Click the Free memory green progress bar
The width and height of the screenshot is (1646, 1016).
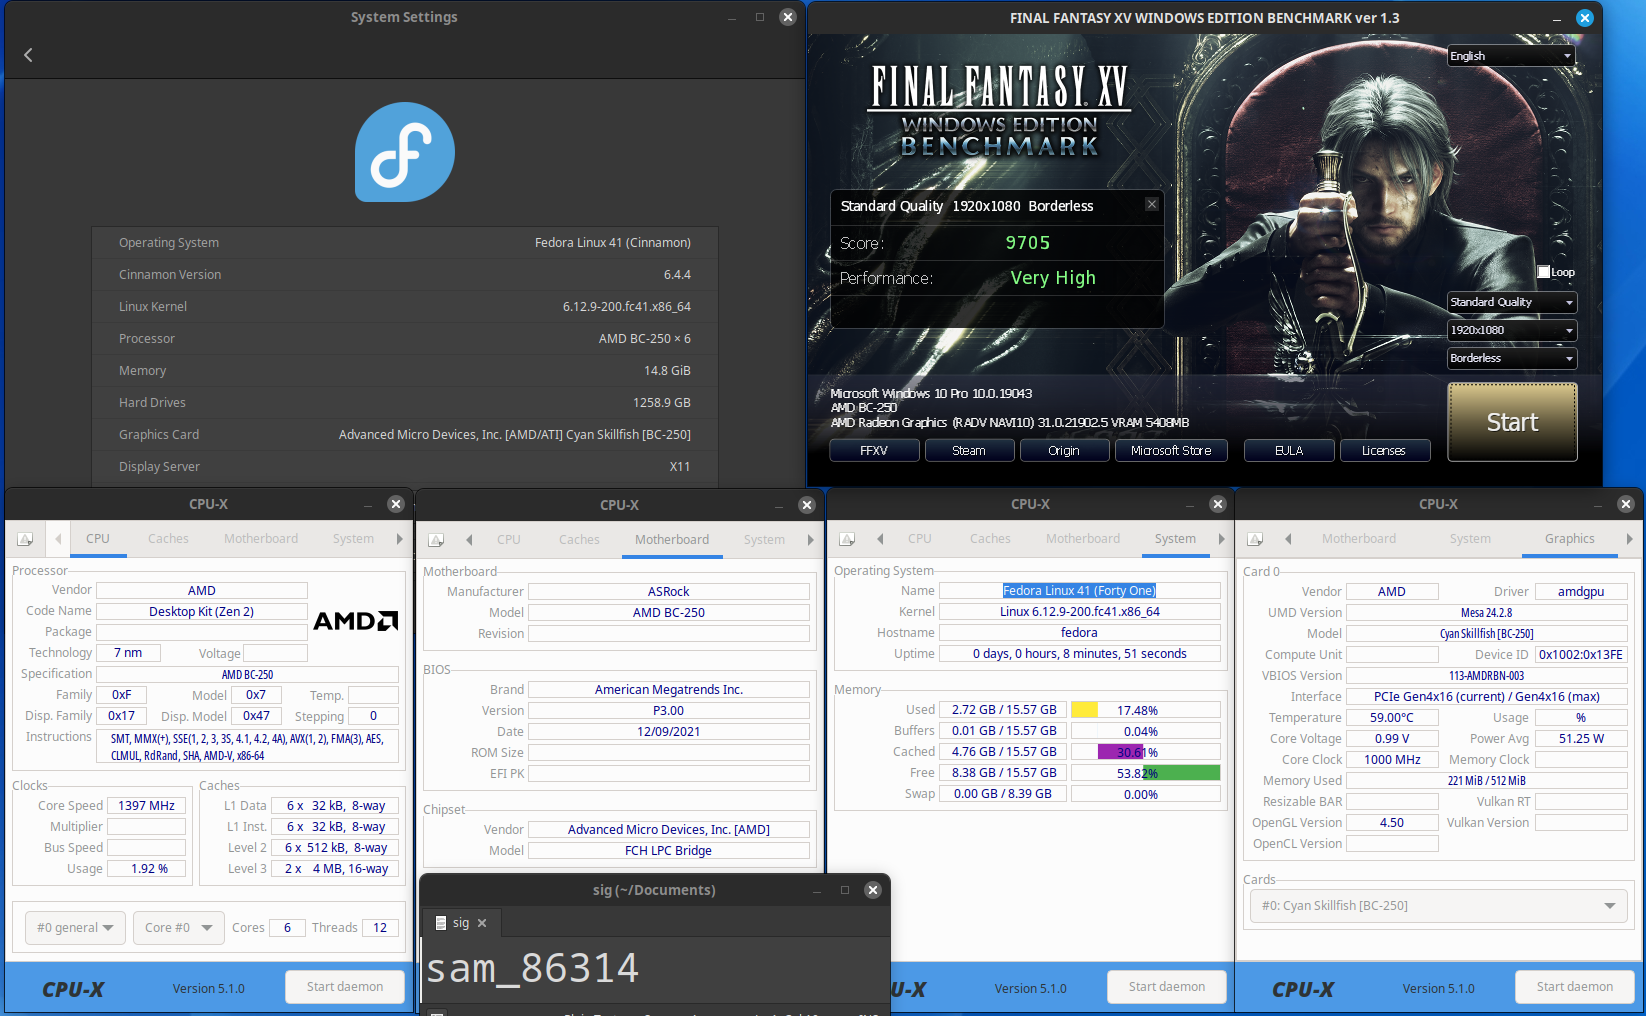pyautogui.click(x=1145, y=773)
